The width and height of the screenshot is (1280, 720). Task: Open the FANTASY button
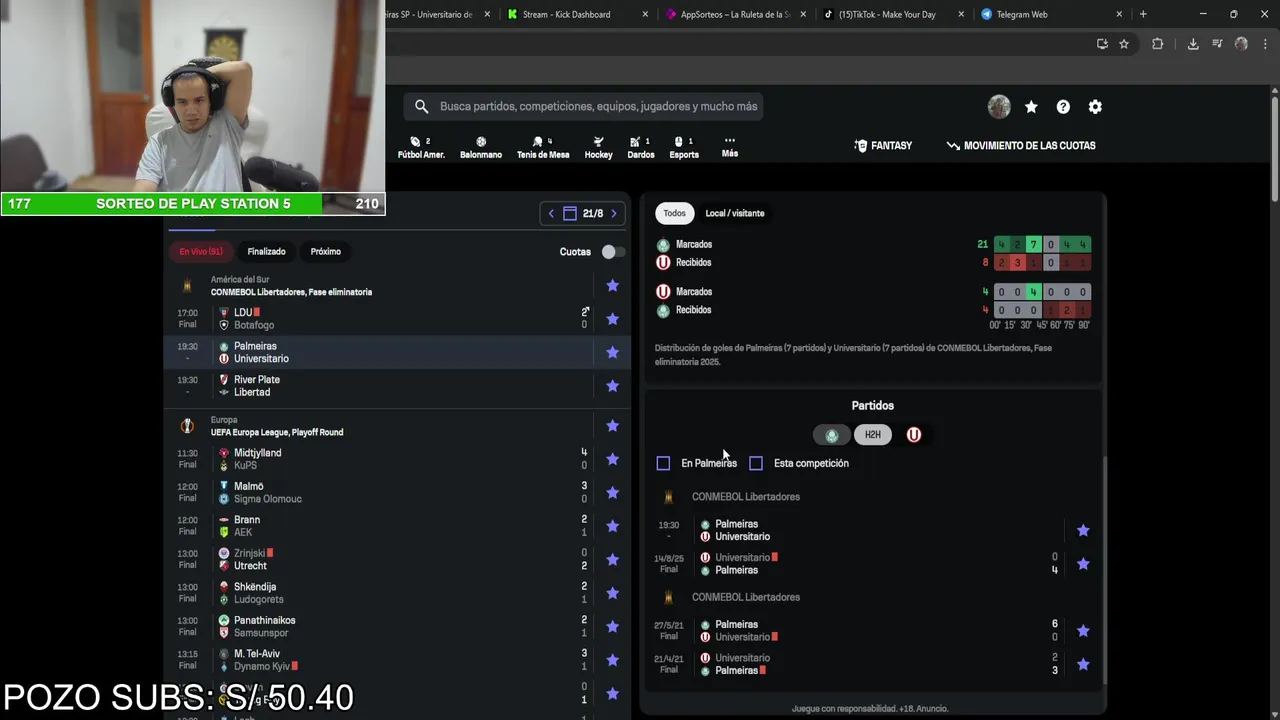883,146
